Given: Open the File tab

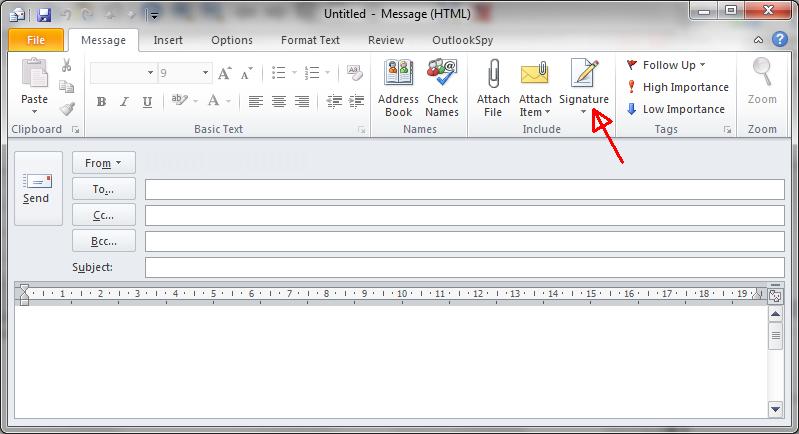Looking at the screenshot, I should pyautogui.click(x=36, y=40).
